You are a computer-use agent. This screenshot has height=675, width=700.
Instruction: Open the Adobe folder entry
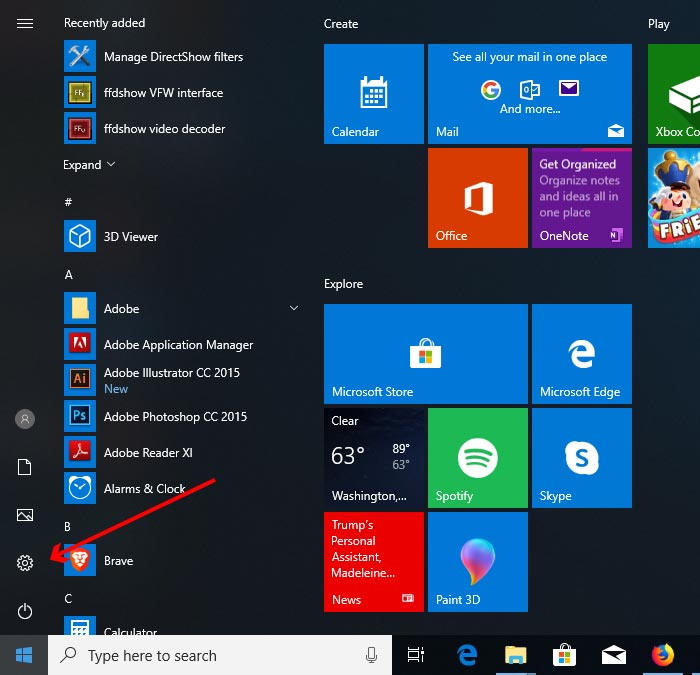[183, 308]
